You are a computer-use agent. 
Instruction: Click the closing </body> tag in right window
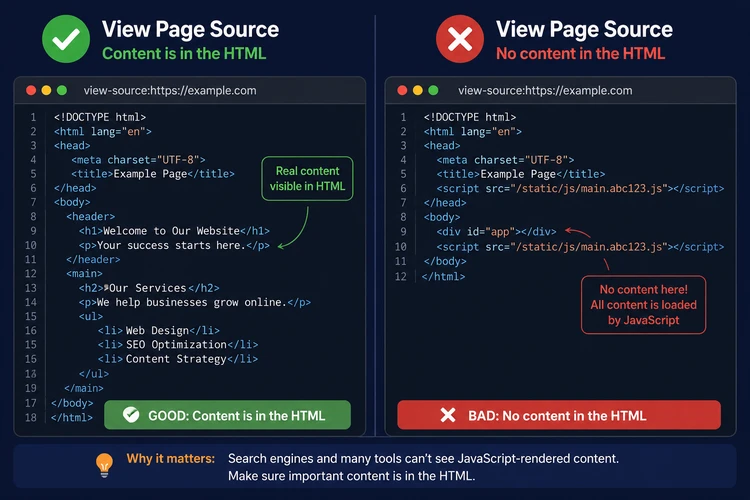445,261
